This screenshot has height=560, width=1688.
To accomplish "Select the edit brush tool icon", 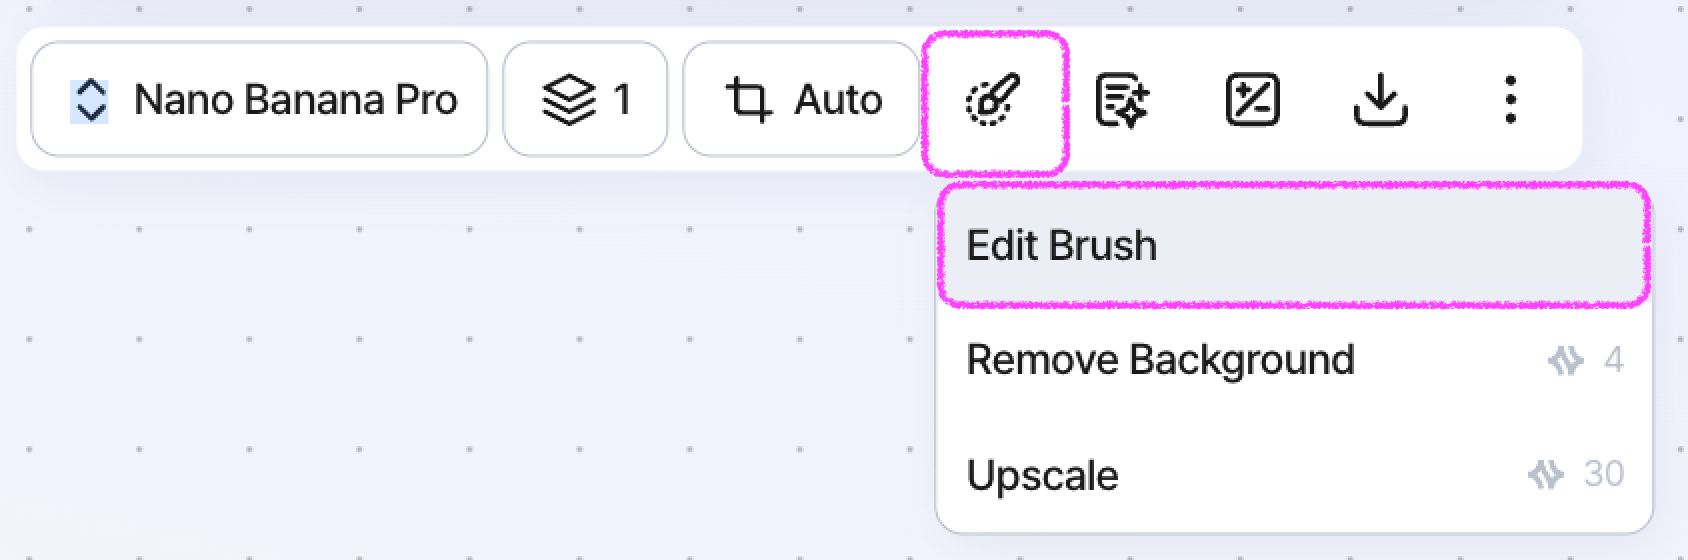I will click(x=994, y=100).
